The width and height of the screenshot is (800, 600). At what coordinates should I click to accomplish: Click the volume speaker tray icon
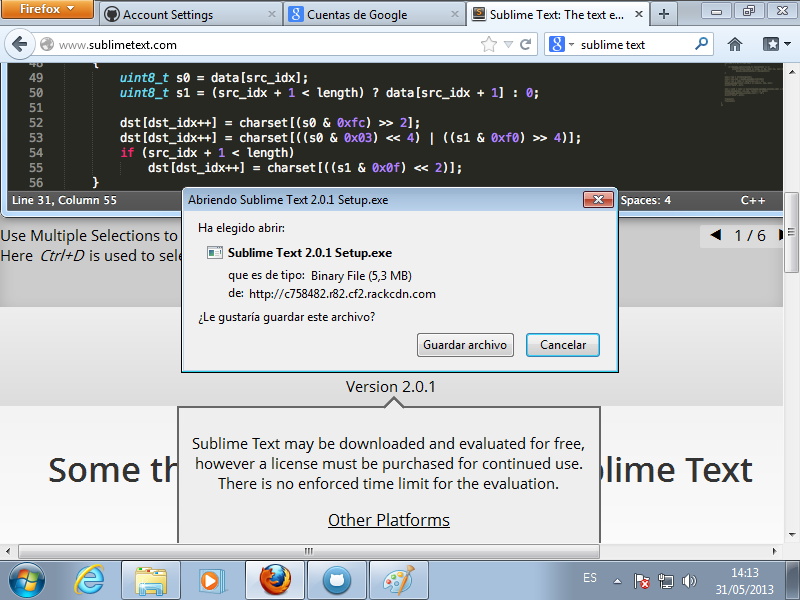tap(689, 581)
